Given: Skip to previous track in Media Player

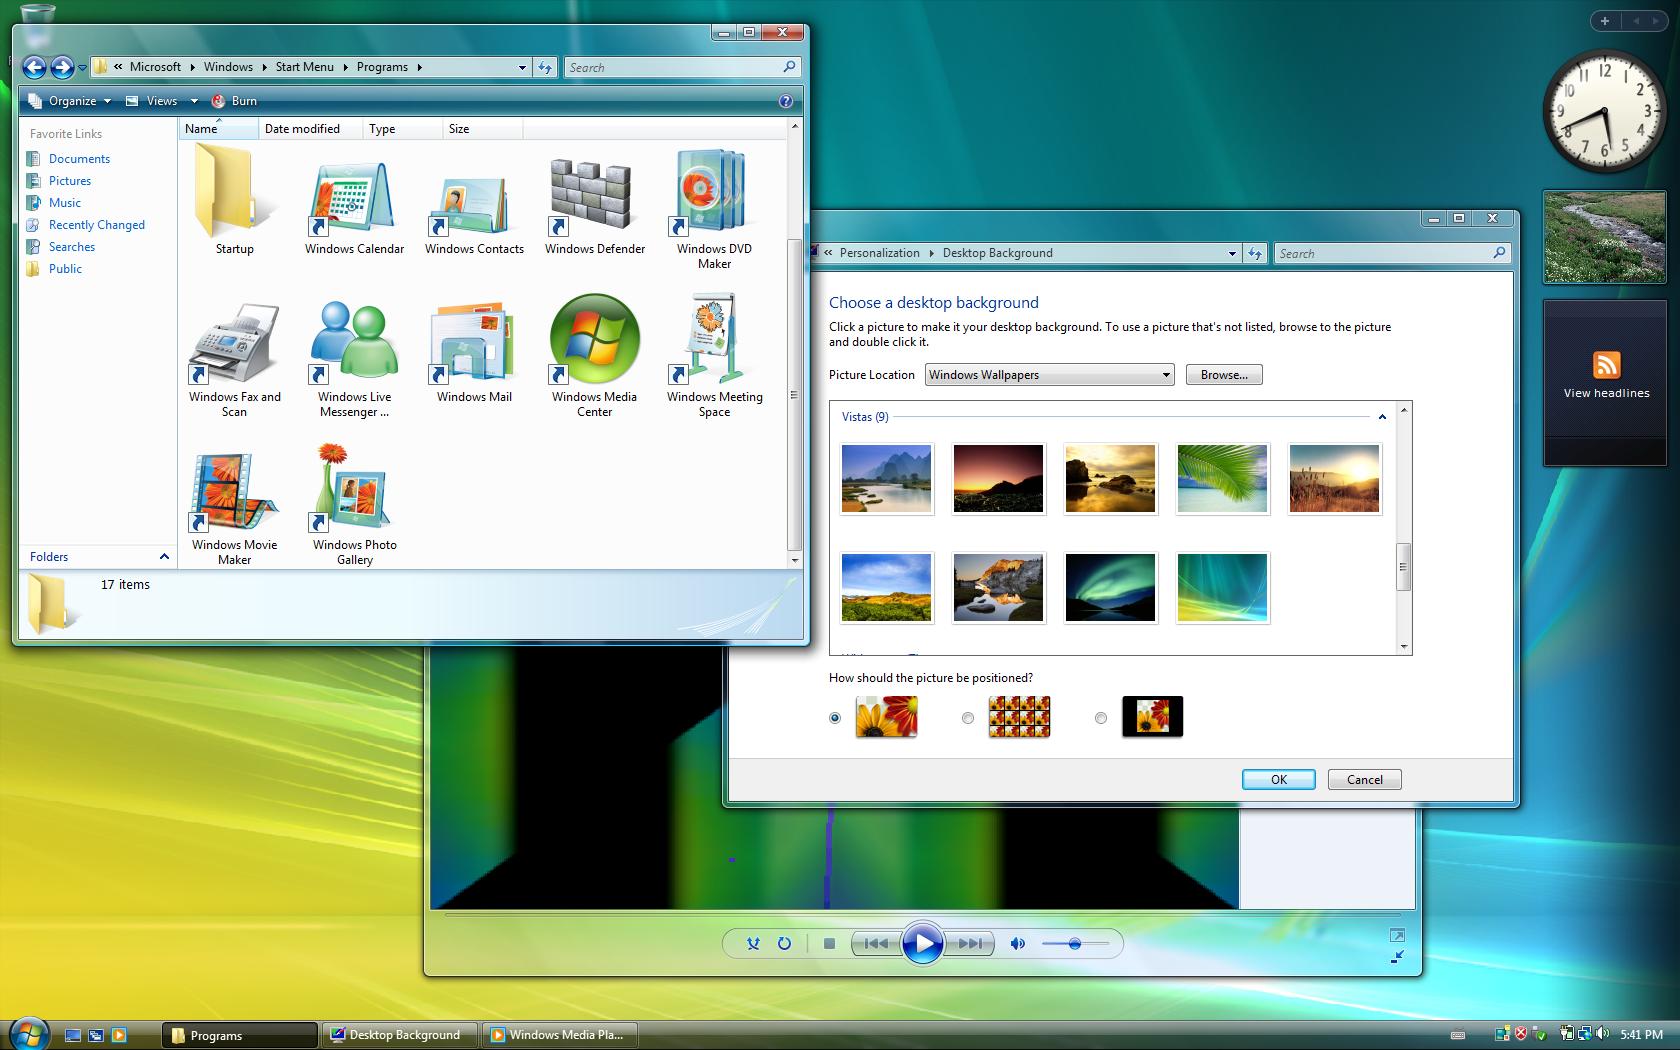Looking at the screenshot, I should (x=876, y=943).
